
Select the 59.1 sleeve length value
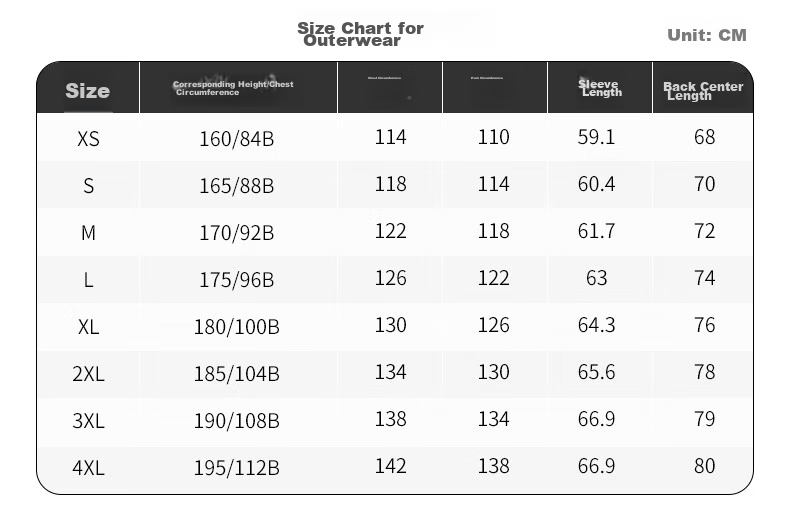tap(597, 137)
